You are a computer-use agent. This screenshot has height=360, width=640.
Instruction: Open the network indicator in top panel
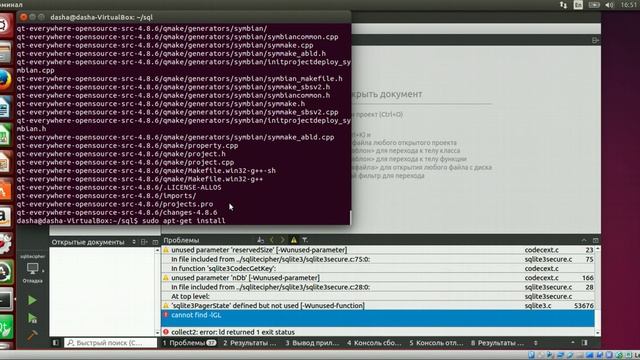563,5
